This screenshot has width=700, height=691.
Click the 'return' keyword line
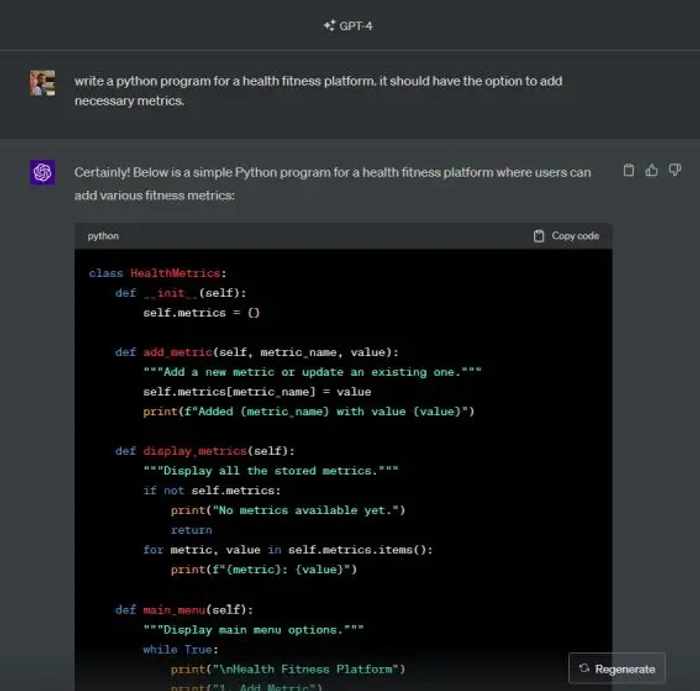[191, 530]
